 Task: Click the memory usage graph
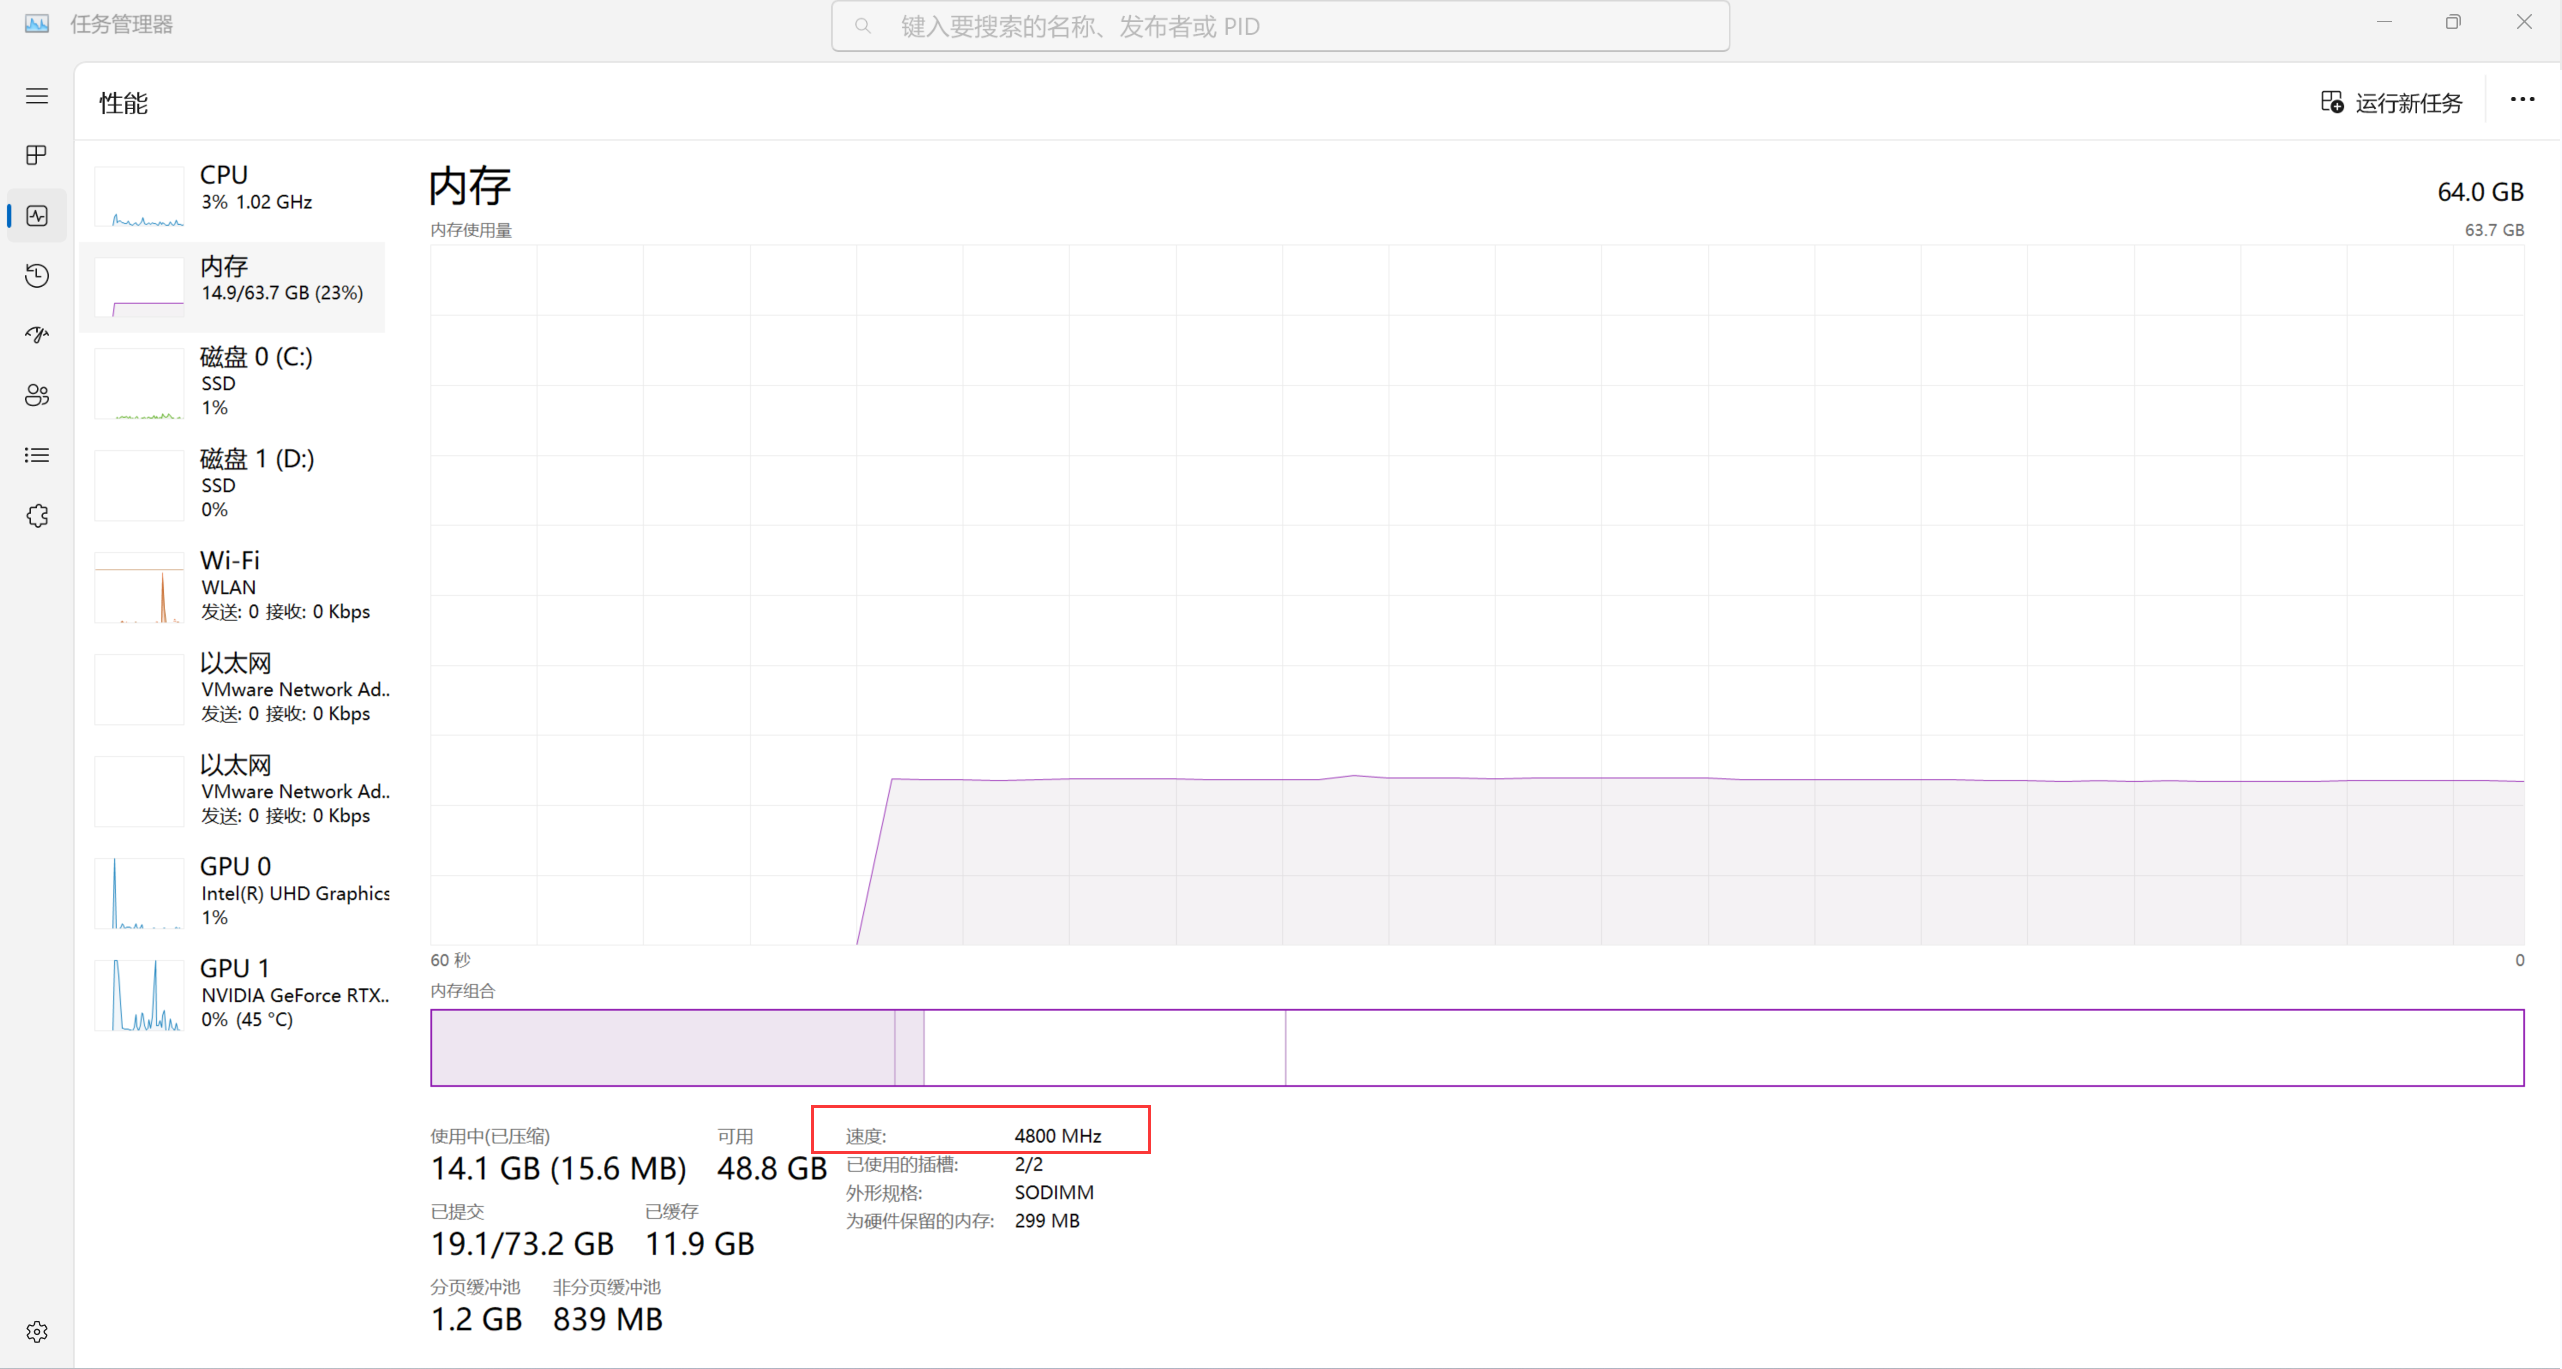click(x=1477, y=594)
